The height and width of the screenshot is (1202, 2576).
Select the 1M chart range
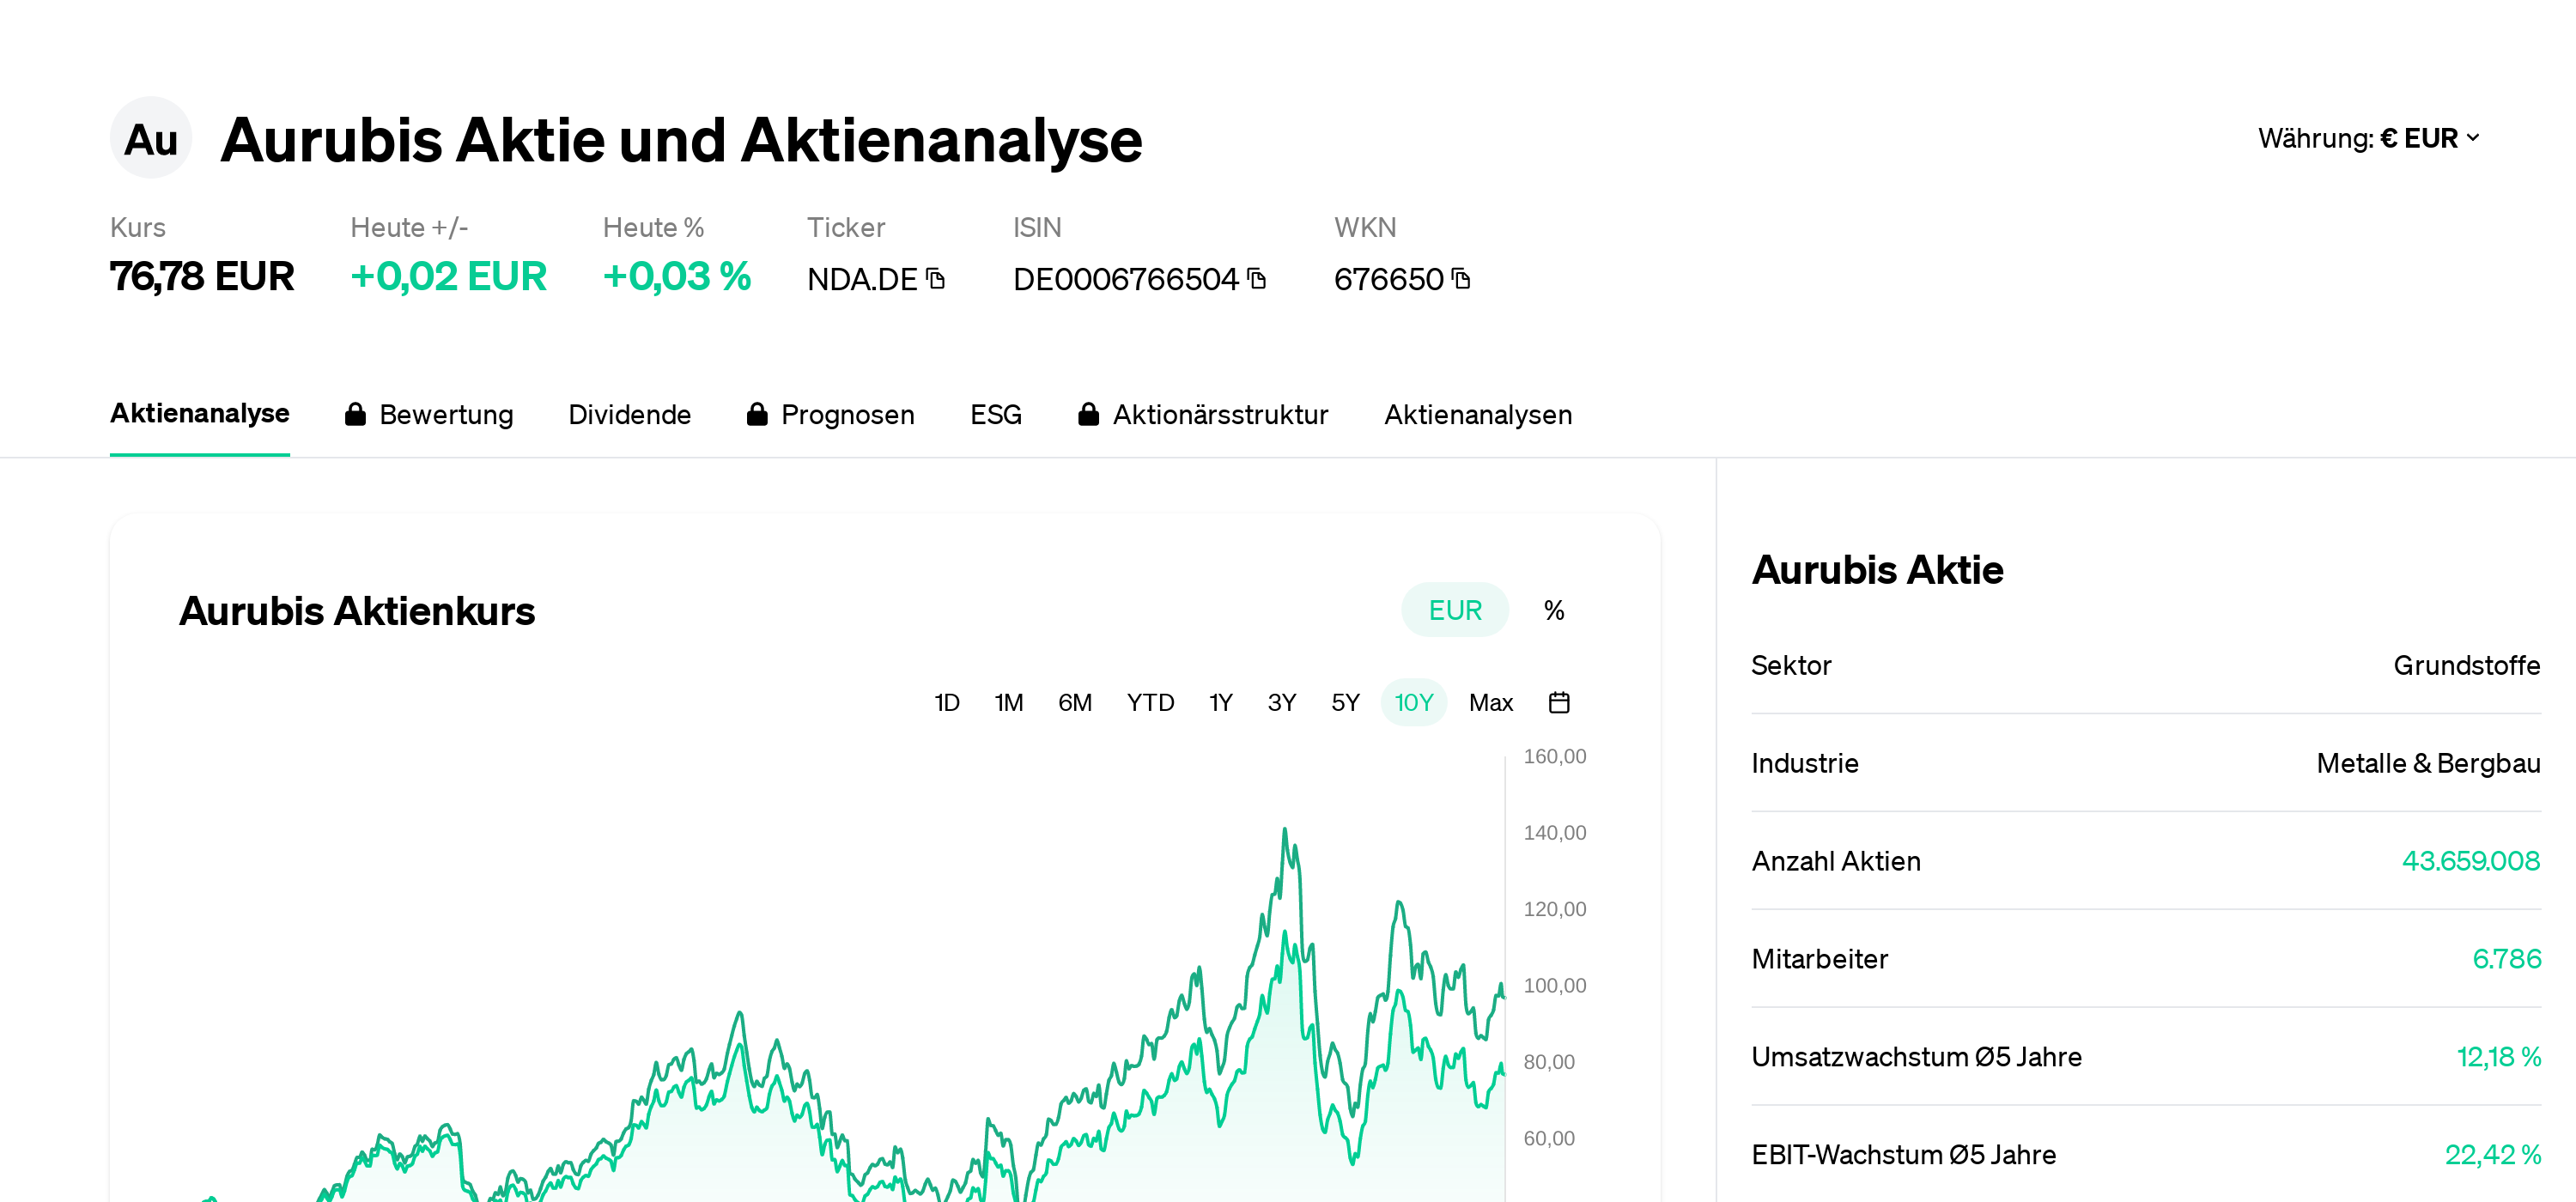pos(1008,702)
